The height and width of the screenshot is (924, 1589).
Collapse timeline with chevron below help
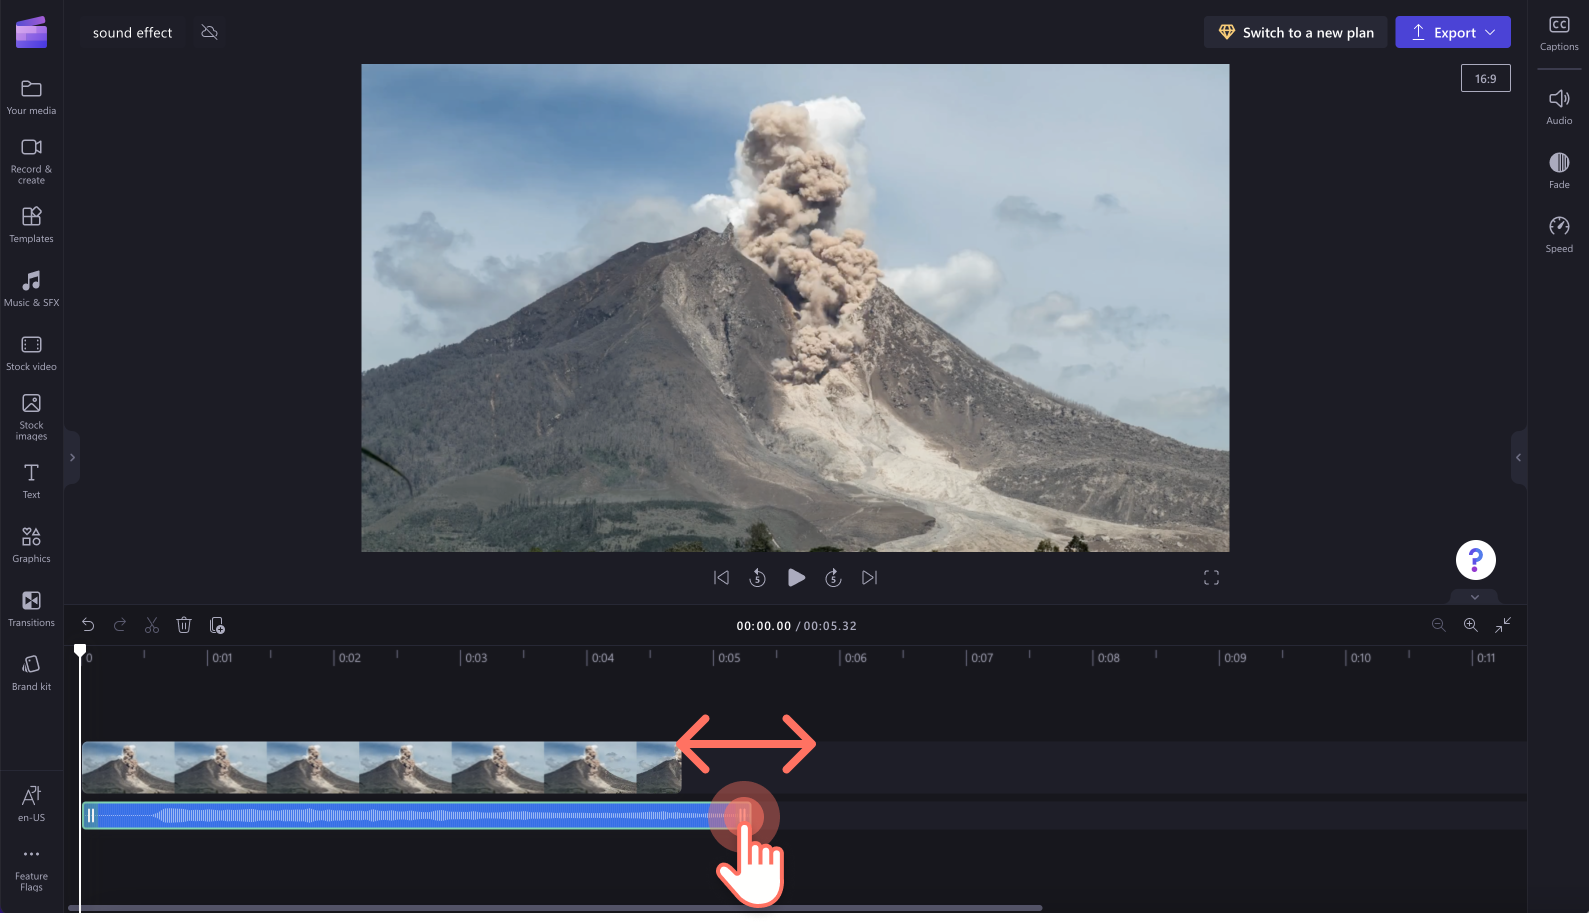1475,597
